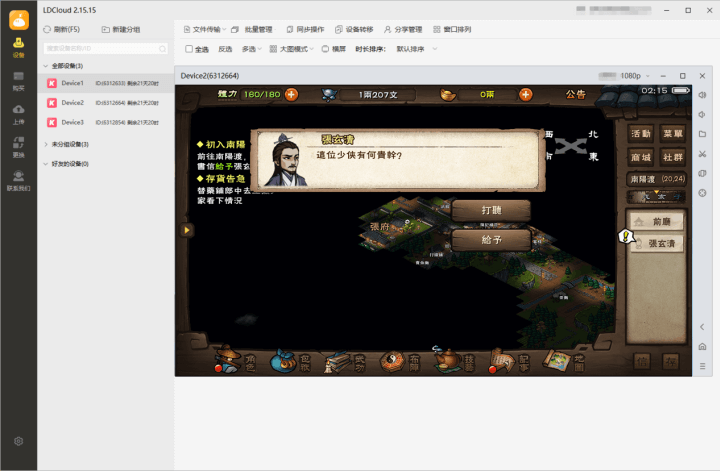This screenshot has width=720, height=471.
Task: Open the 默认排序 sort order dropdown
Action: (x=417, y=49)
